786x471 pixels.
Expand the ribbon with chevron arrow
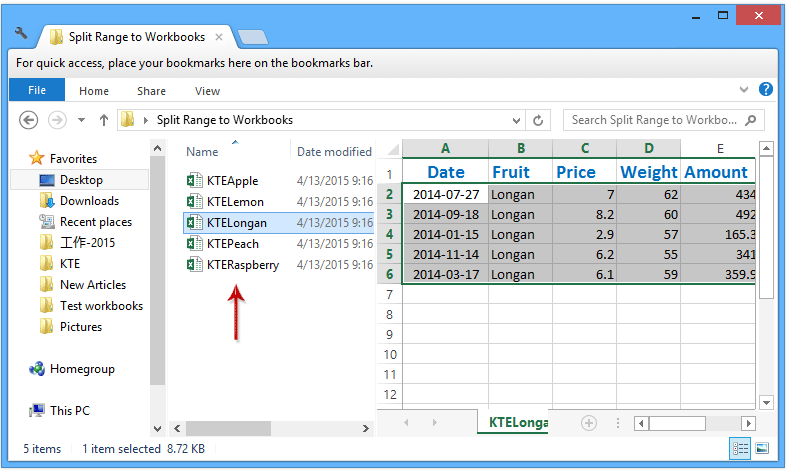[747, 91]
